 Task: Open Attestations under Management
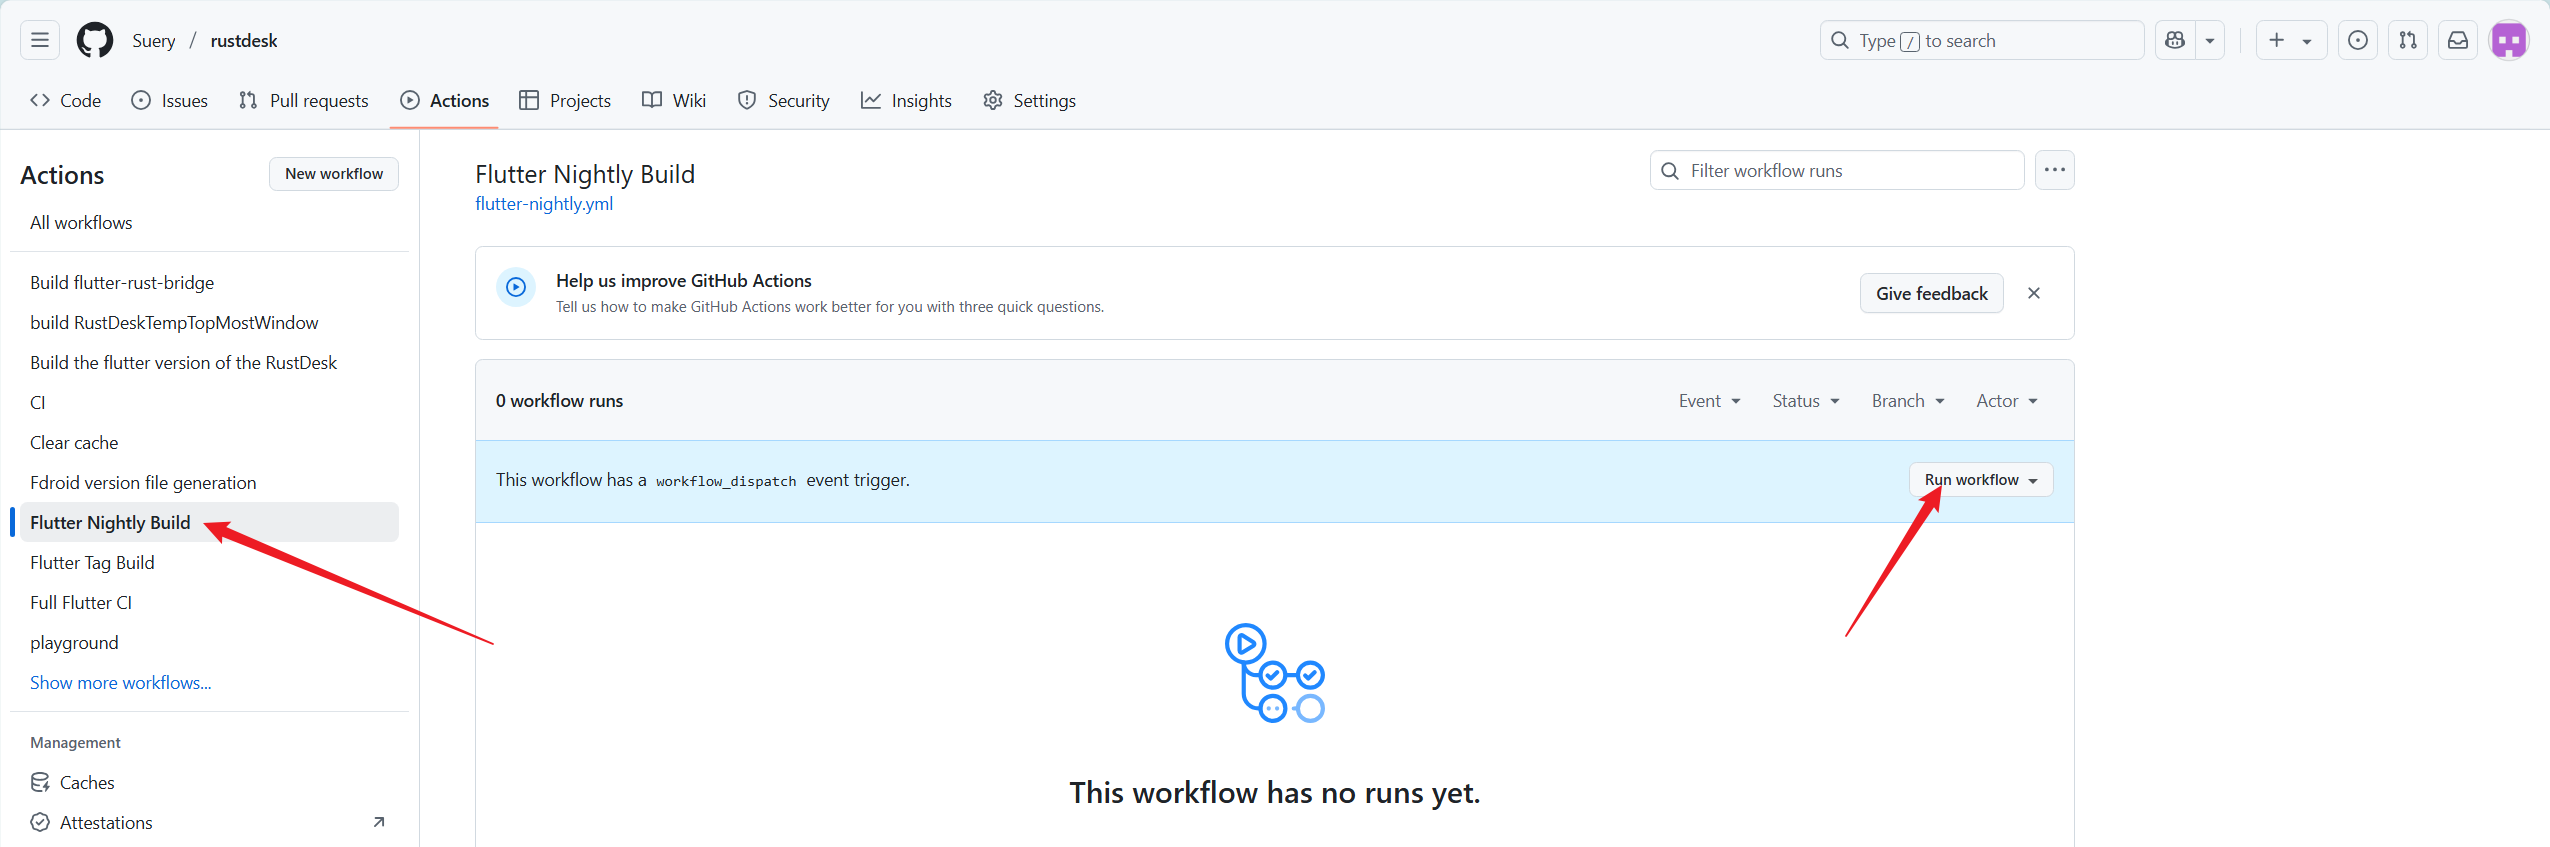coord(209,822)
